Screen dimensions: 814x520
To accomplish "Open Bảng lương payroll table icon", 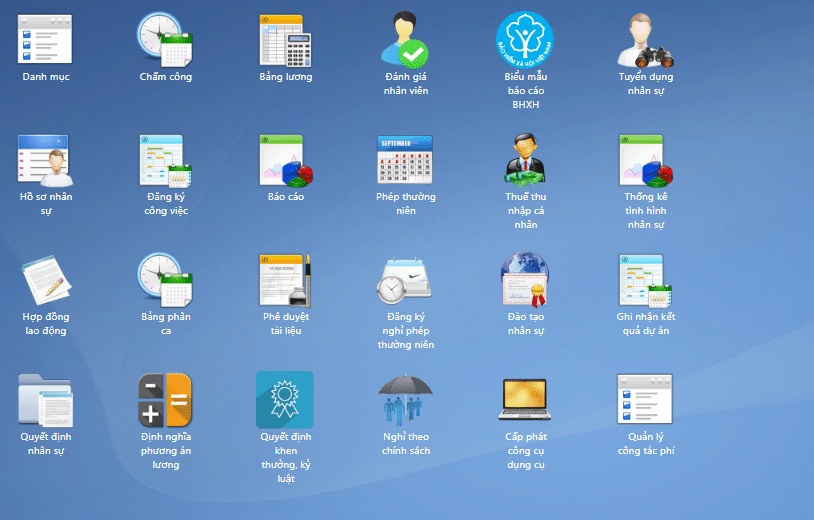I will pyautogui.click(x=286, y=40).
